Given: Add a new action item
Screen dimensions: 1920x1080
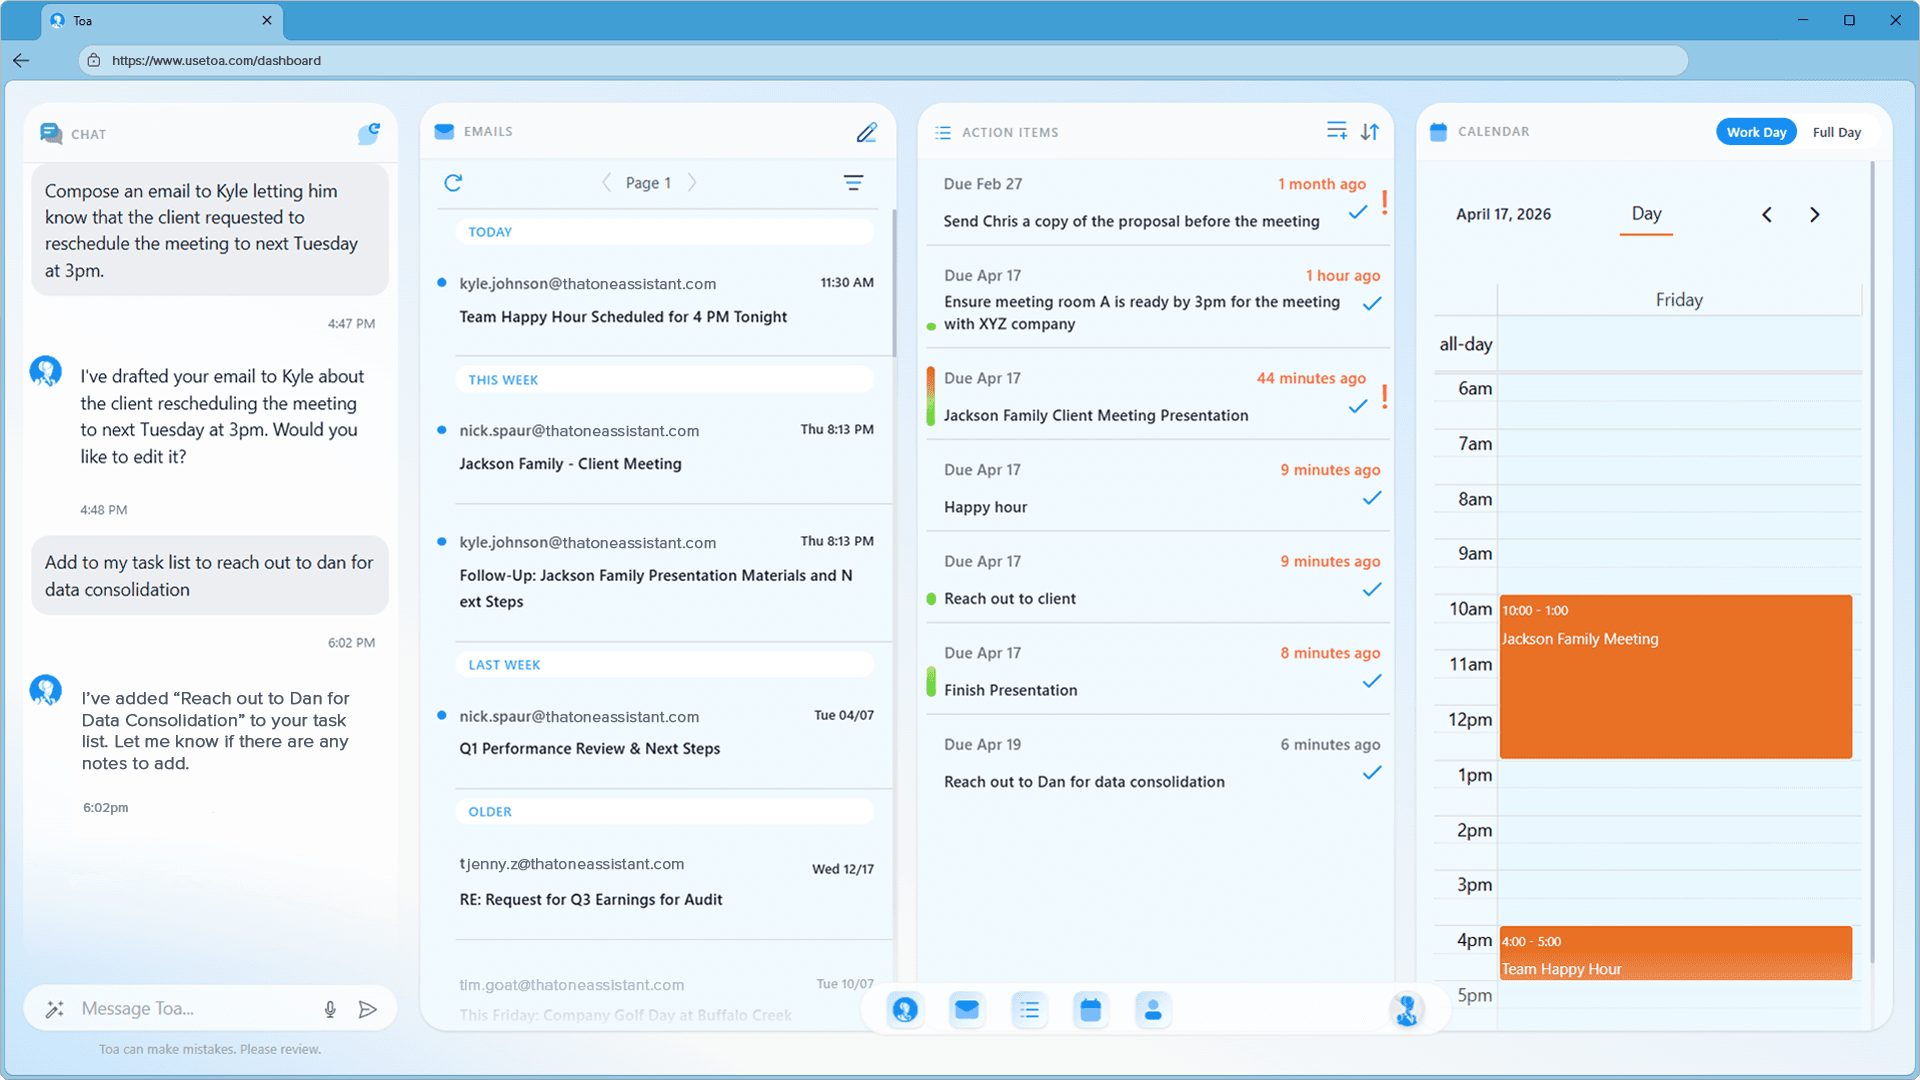Looking at the screenshot, I should (1336, 131).
